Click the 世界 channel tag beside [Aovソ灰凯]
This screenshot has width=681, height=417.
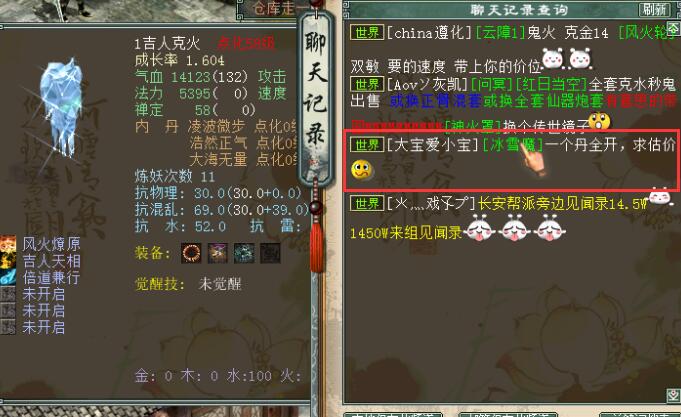(x=367, y=84)
